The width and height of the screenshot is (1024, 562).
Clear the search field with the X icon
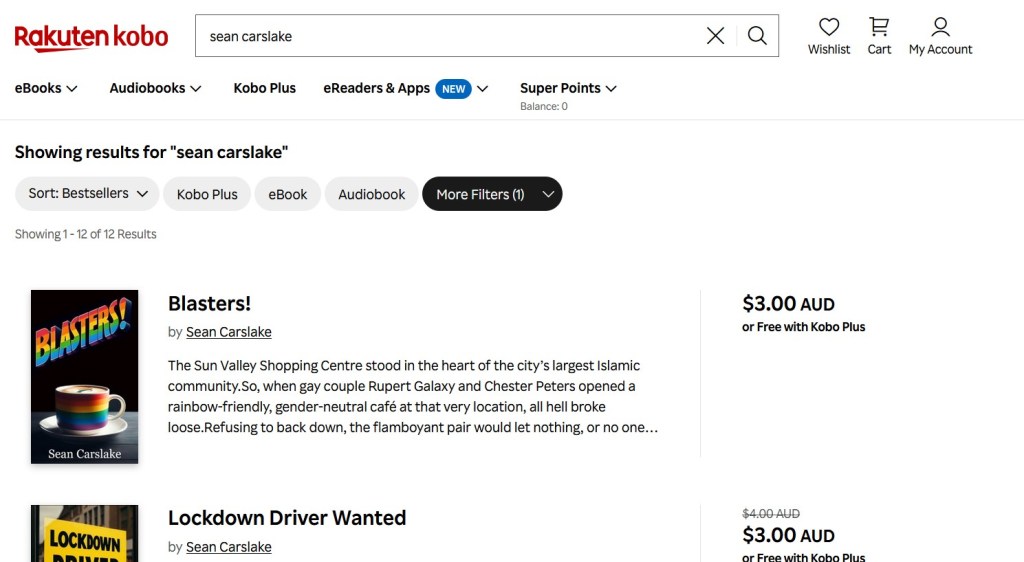point(715,36)
